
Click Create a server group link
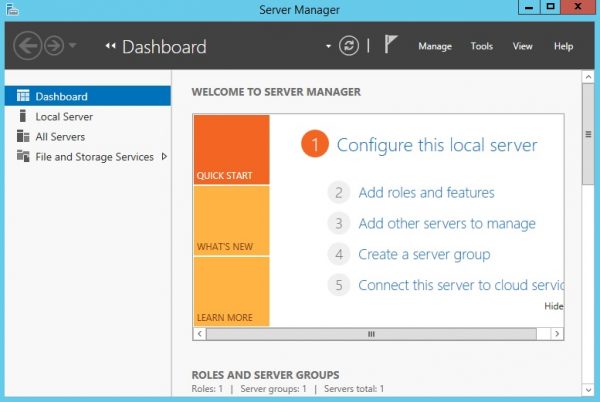tap(424, 254)
